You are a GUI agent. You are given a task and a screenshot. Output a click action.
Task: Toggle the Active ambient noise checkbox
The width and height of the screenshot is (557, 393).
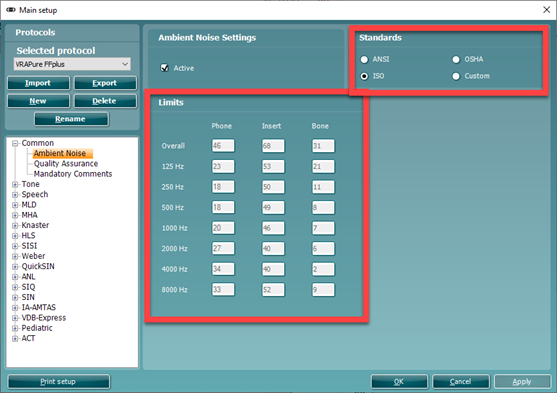point(164,68)
